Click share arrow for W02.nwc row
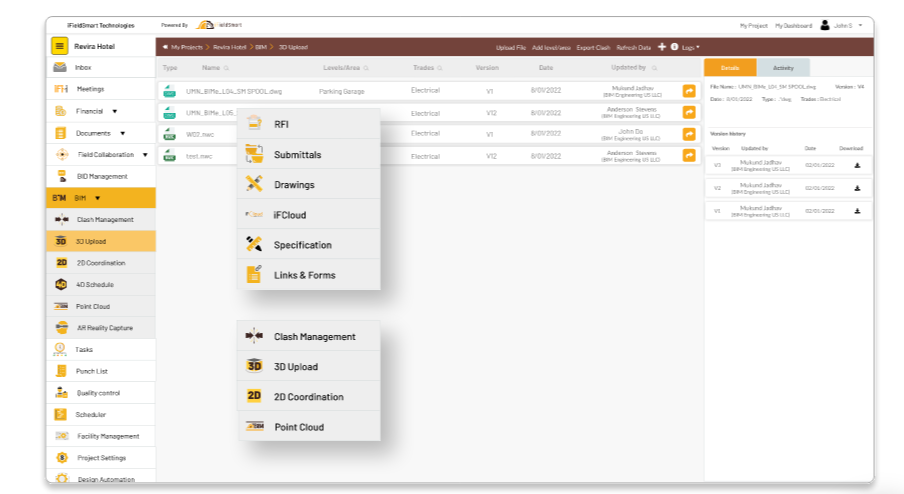 click(689, 134)
